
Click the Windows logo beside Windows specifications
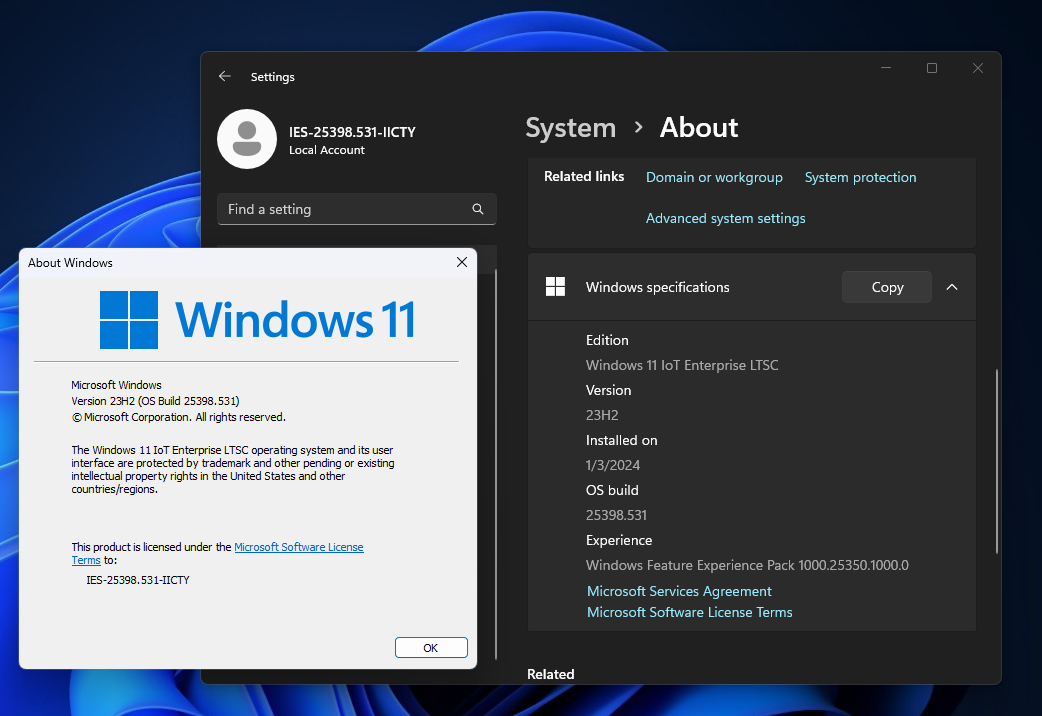pos(555,287)
